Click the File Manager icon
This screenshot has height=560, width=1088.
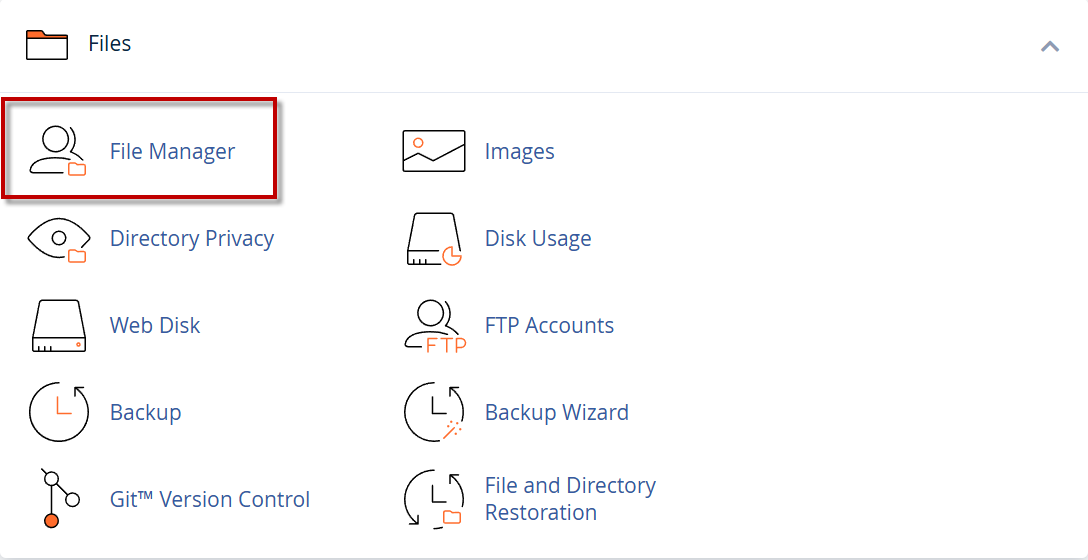click(x=57, y=151)
